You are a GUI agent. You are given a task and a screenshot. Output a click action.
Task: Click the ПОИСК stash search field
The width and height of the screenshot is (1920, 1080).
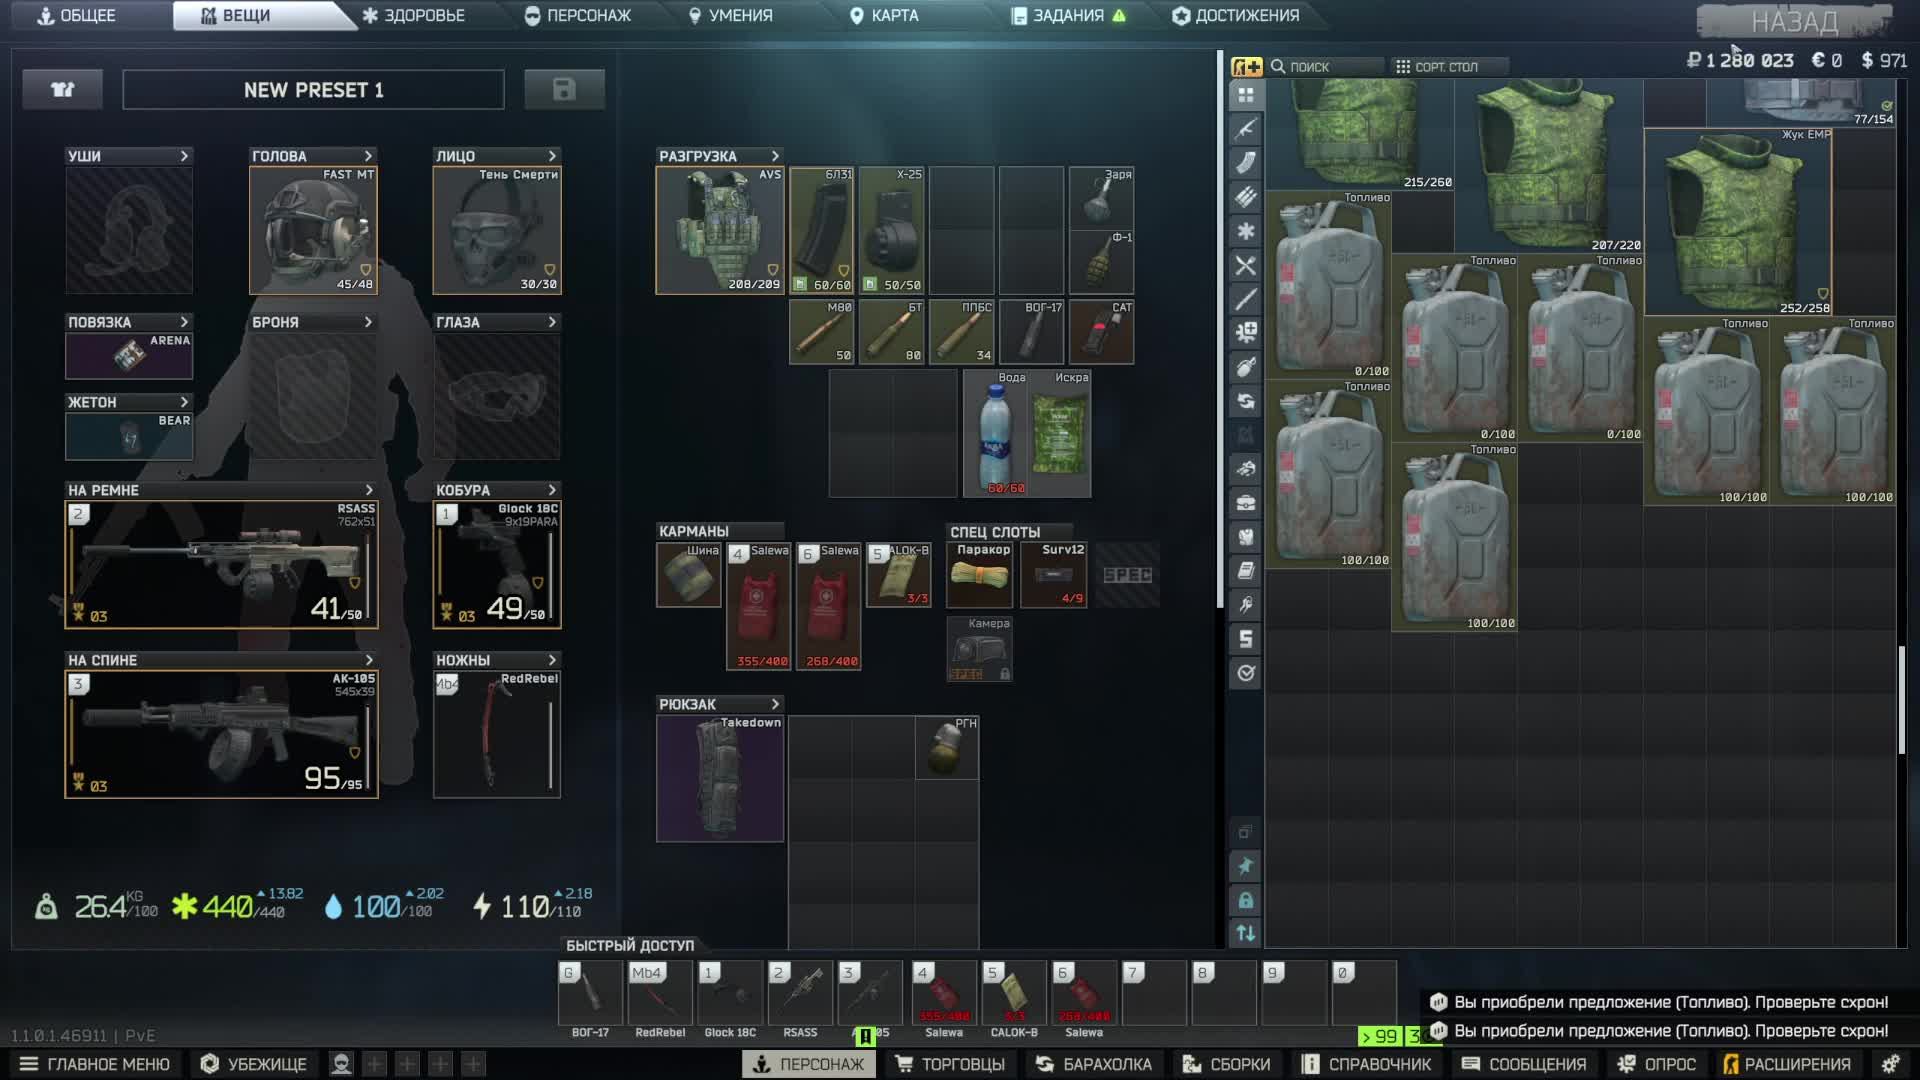(1325, 67)
